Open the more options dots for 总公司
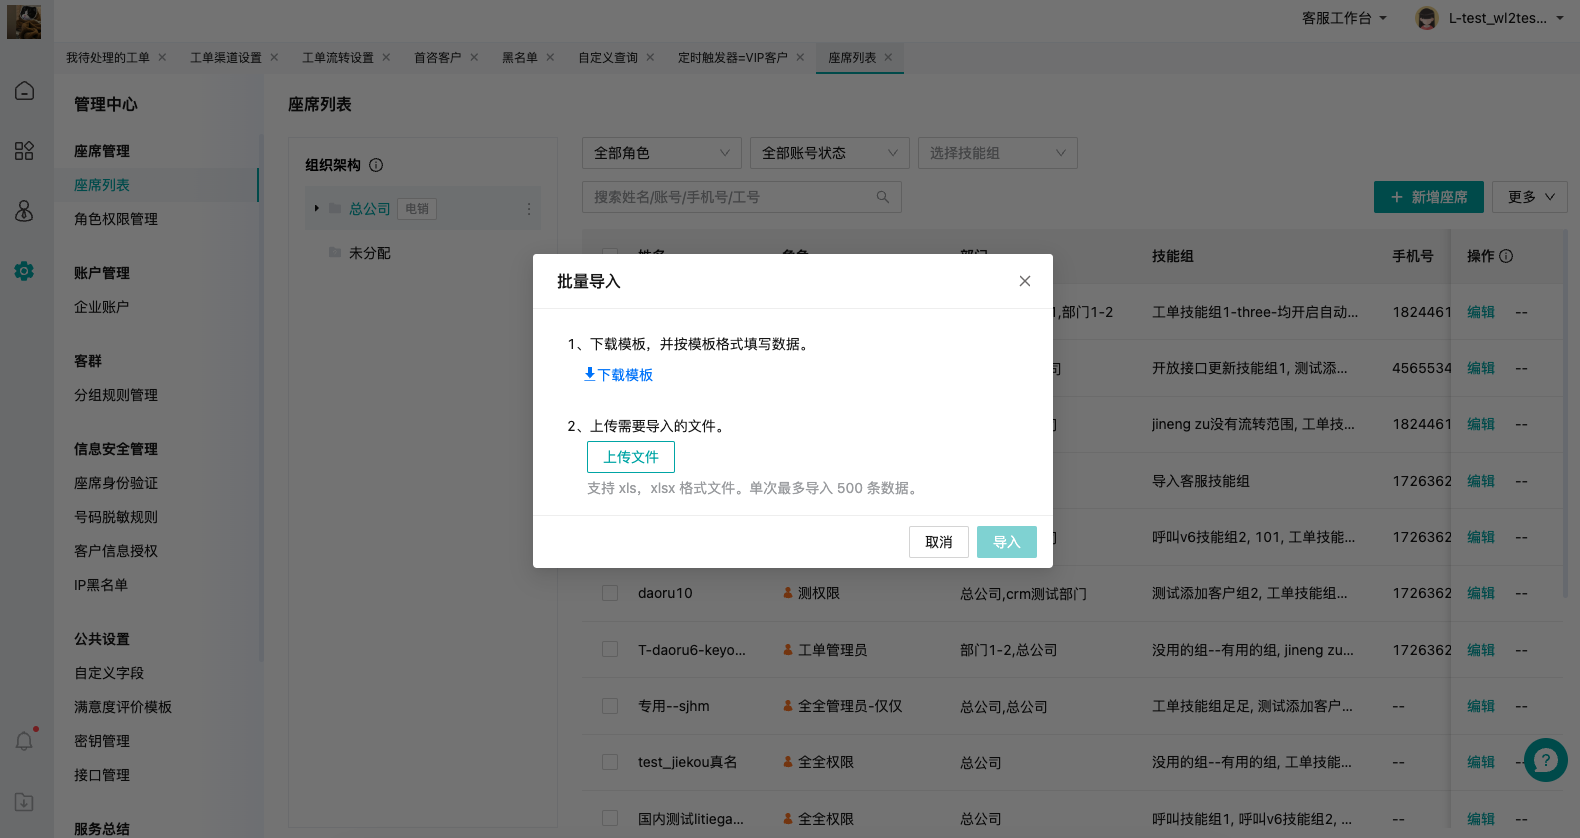Viewport: 1580px width, 838px height. [529, 209]
